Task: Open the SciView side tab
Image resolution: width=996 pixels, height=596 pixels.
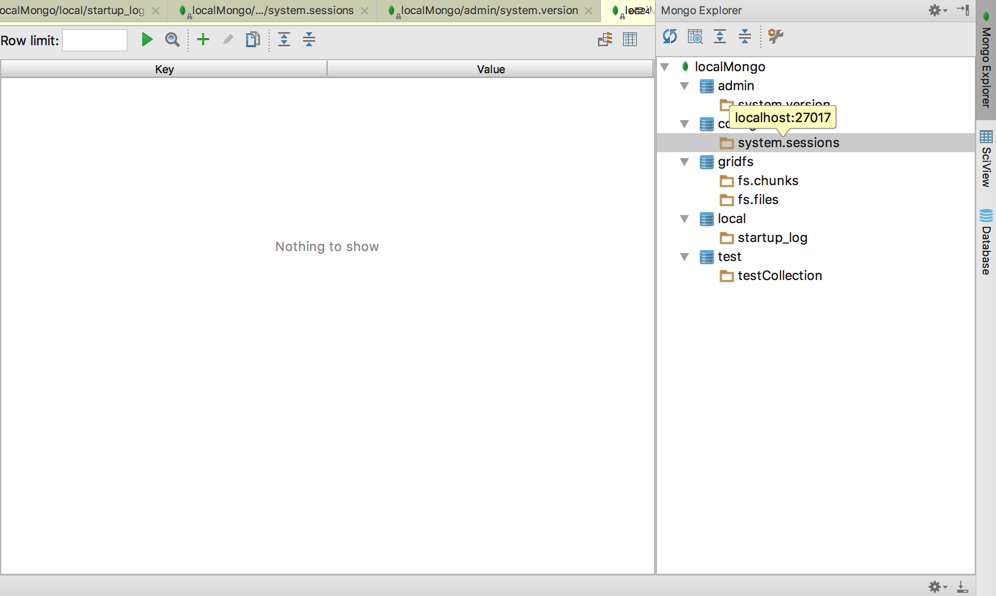Action: (986, 158)
